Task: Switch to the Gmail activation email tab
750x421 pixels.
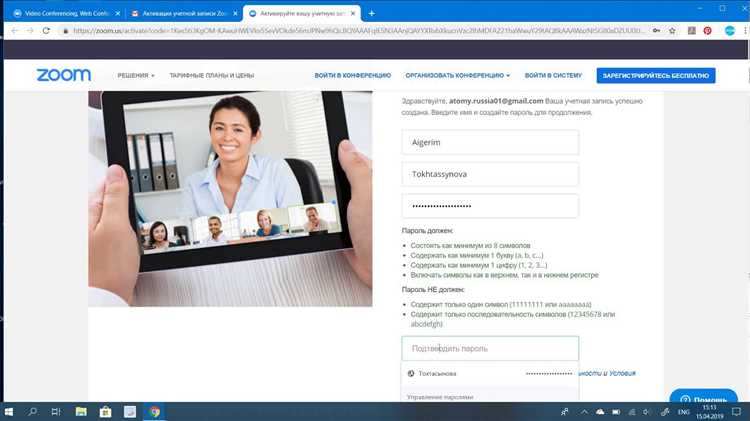Action: [x=184, y=13]
